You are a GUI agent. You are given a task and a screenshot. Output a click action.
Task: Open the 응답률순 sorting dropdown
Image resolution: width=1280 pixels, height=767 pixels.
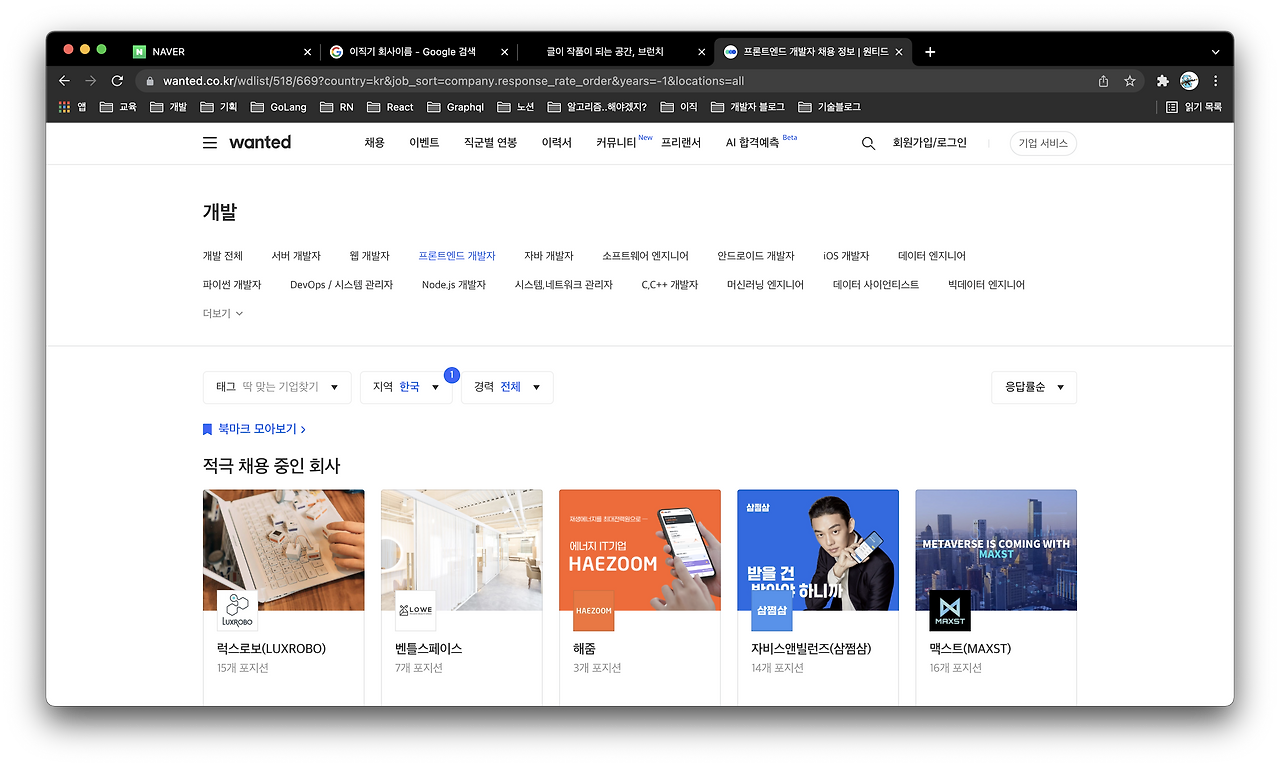1033,387
